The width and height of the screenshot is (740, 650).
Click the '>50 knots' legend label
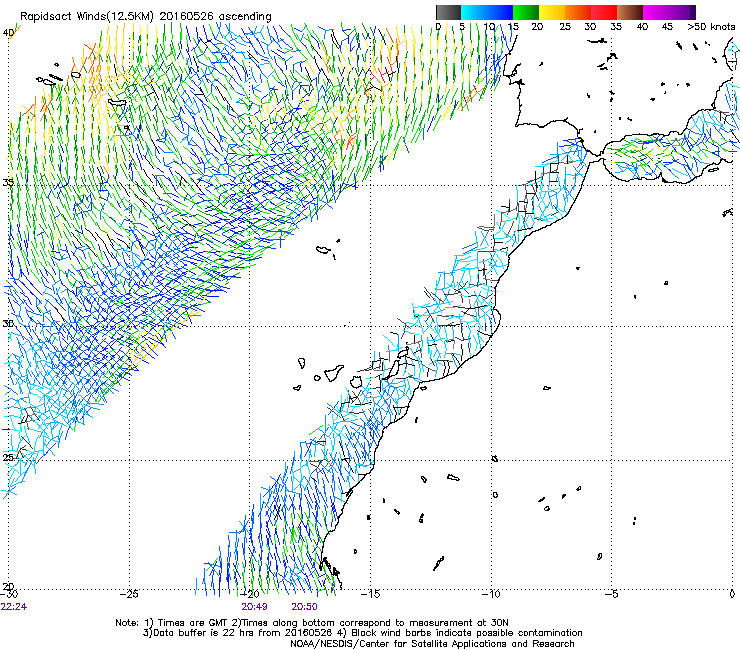tap(711, 26)
